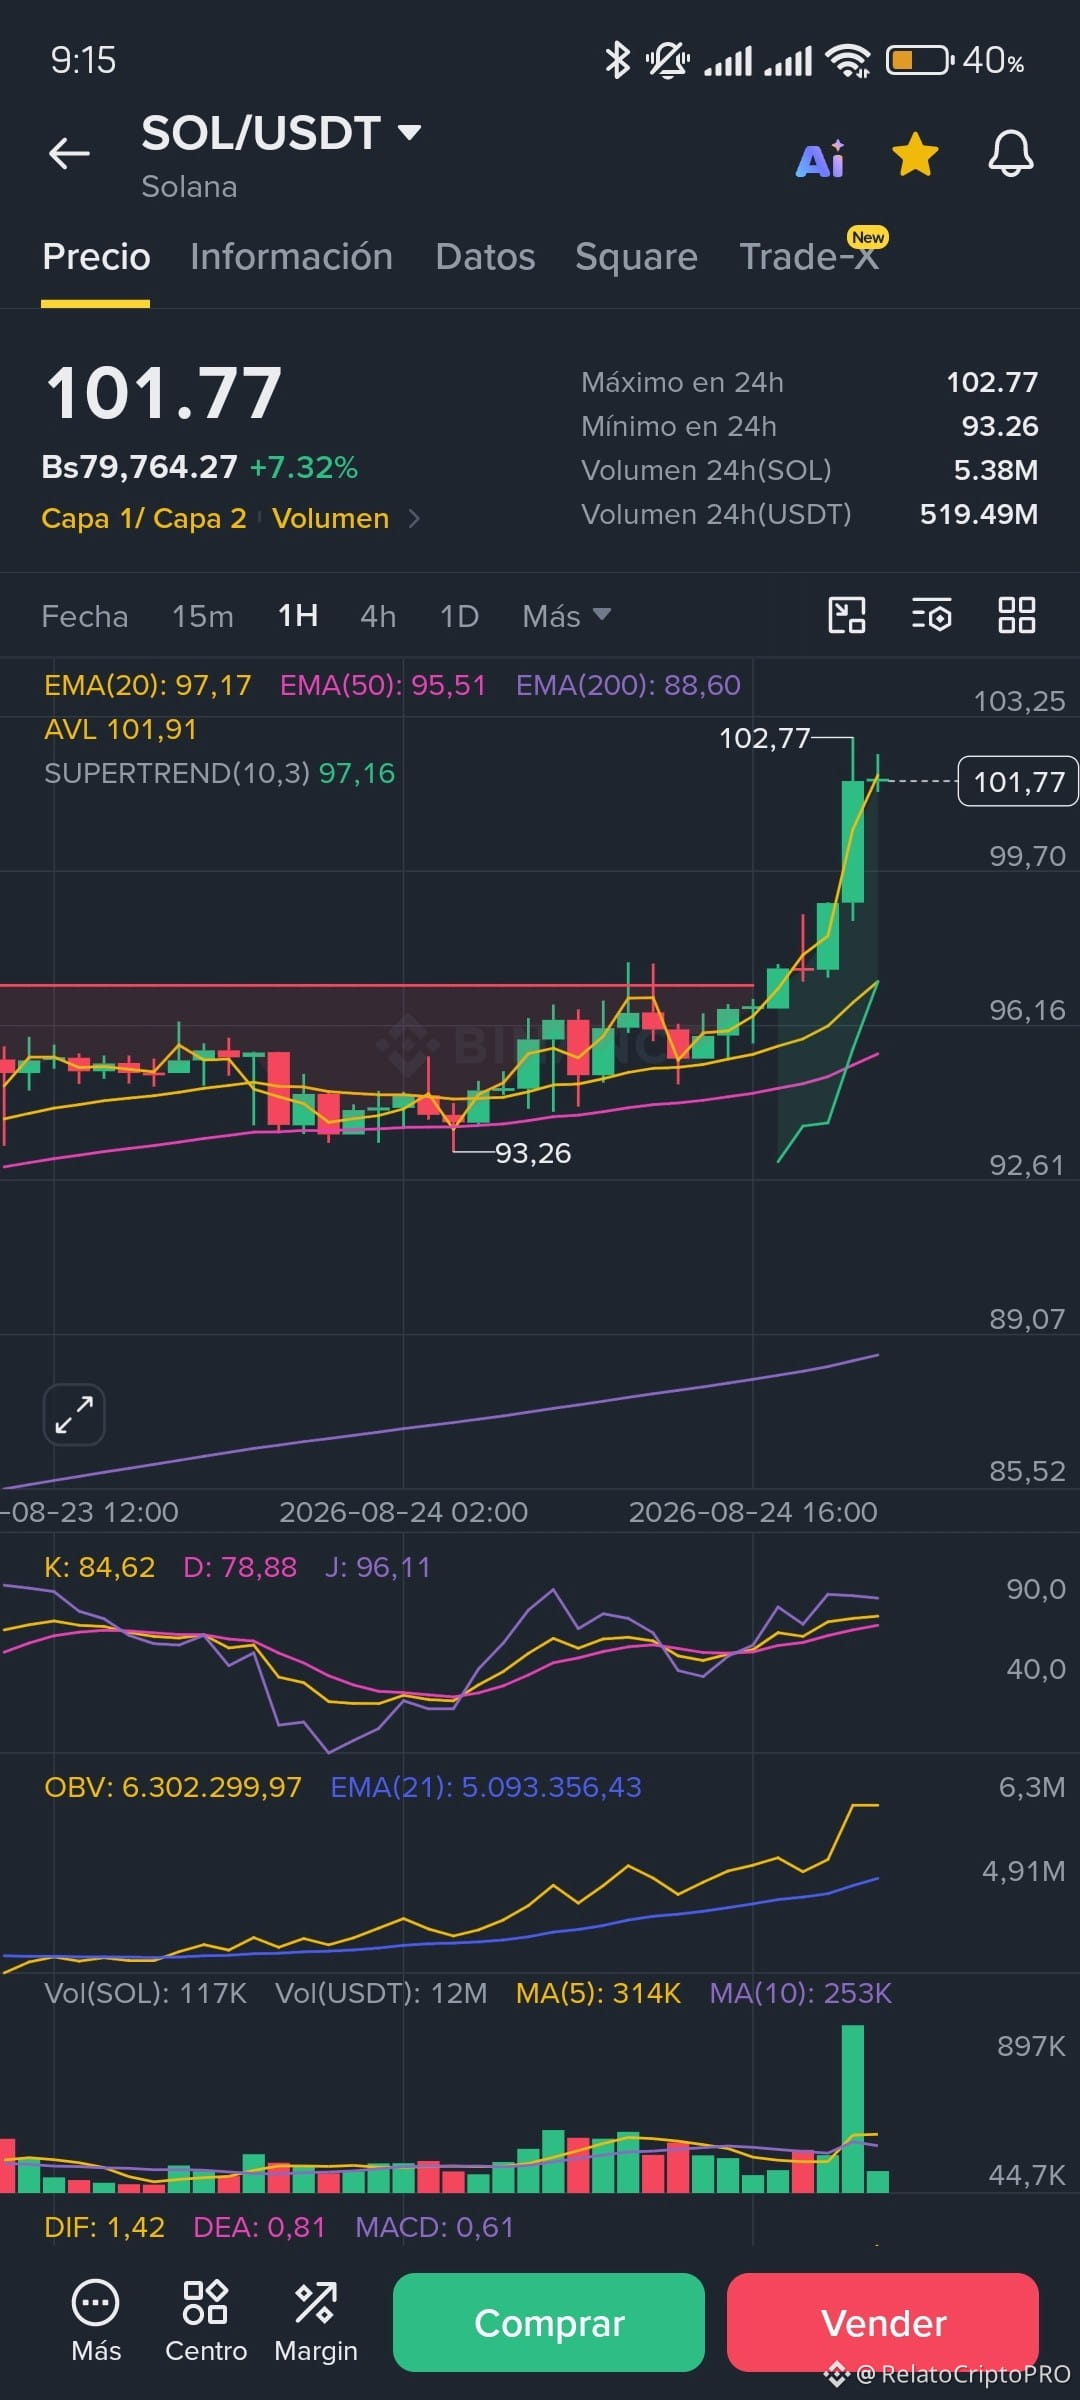Open chart indicator settings icon
Screen dimensions: 1080x2400
pos(932,615)
